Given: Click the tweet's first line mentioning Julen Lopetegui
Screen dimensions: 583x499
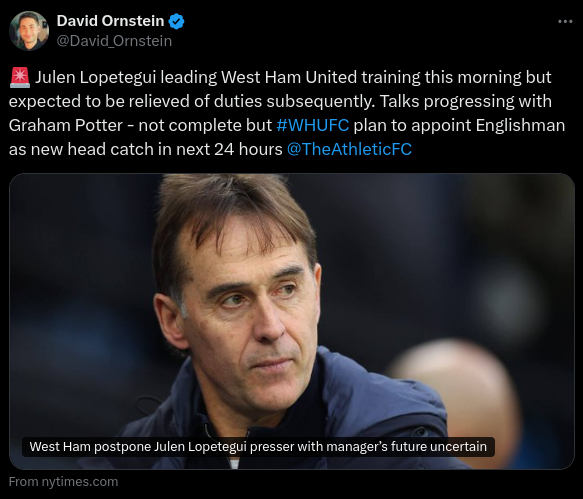Looking at the screenshot, I should (280, 77).
